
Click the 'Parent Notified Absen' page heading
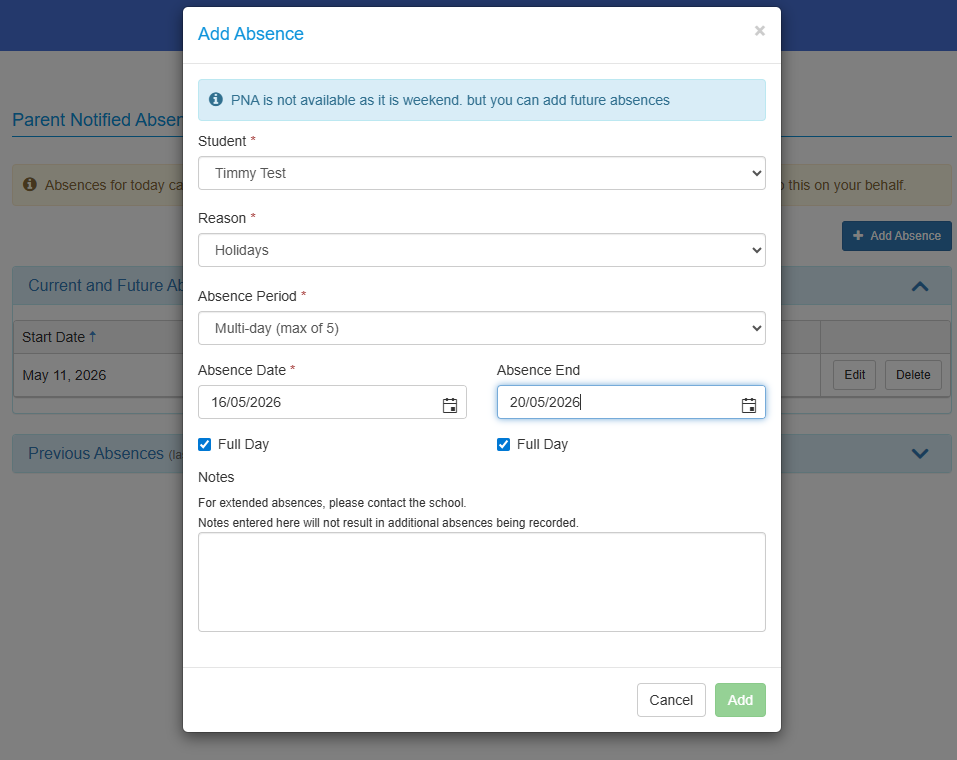[x=98, y=120]
